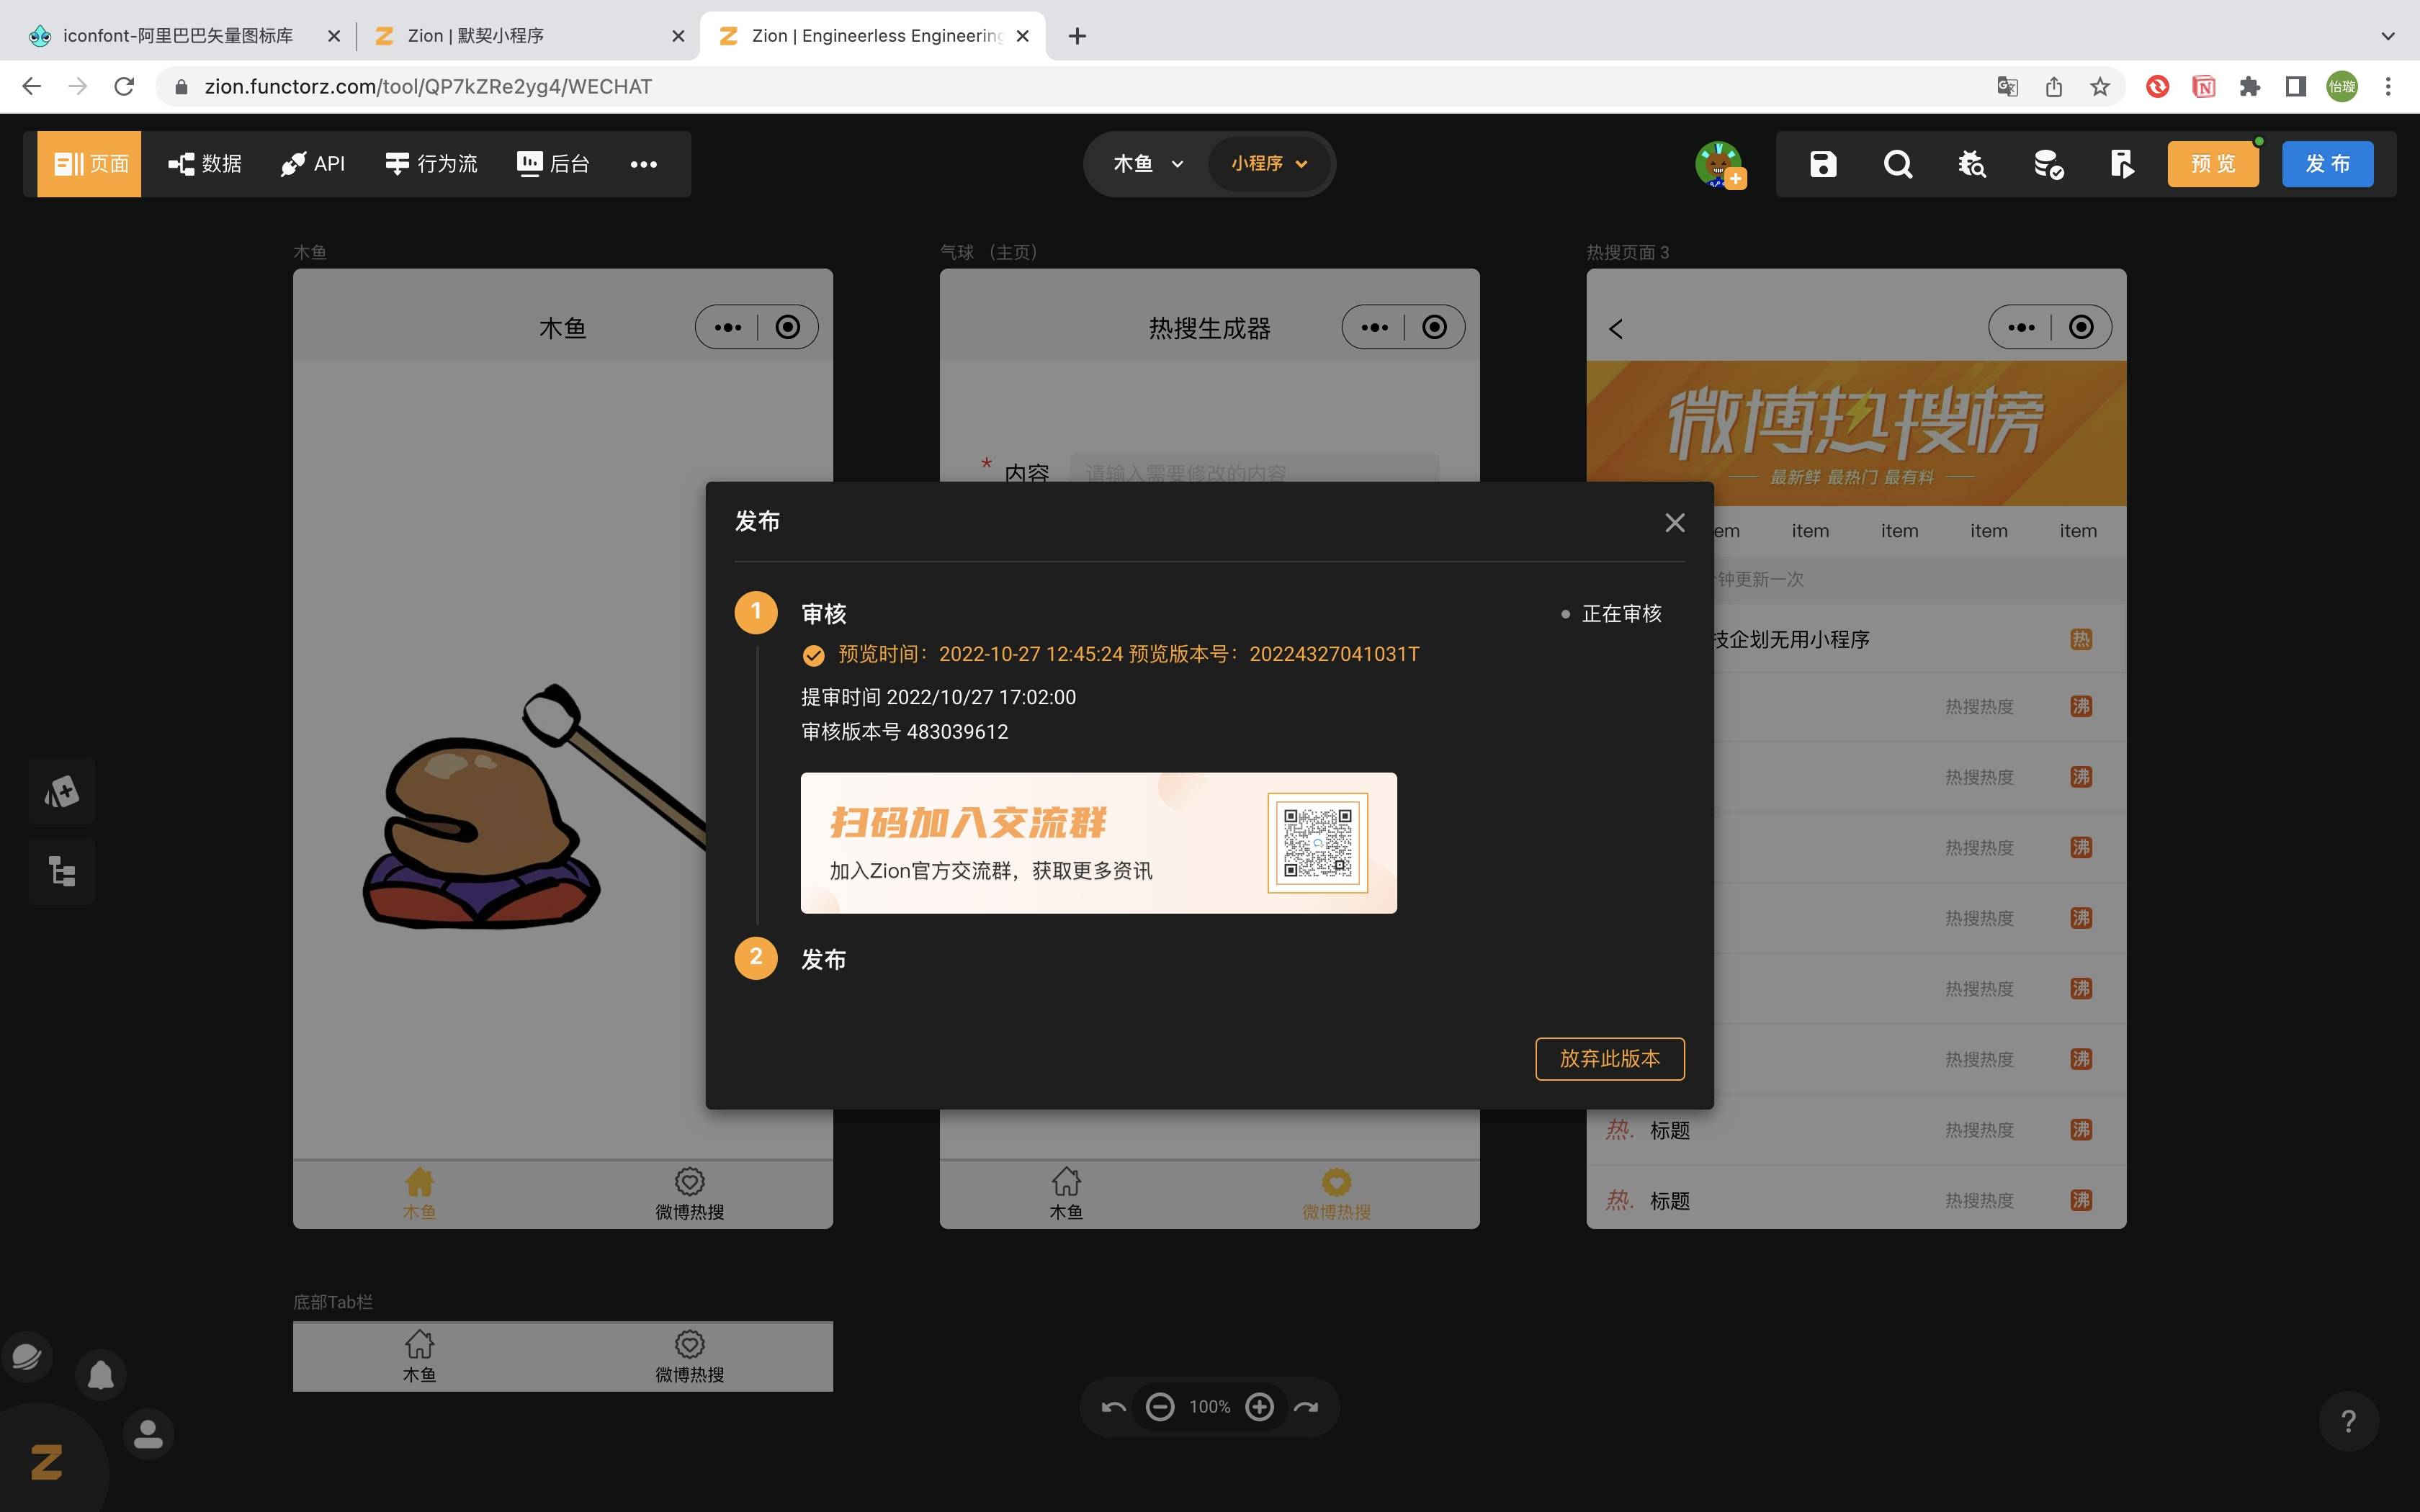Open the more options ellipsis in top toolbar
The height and width of the screenshot is (1512, 2420).
(644, 164)
